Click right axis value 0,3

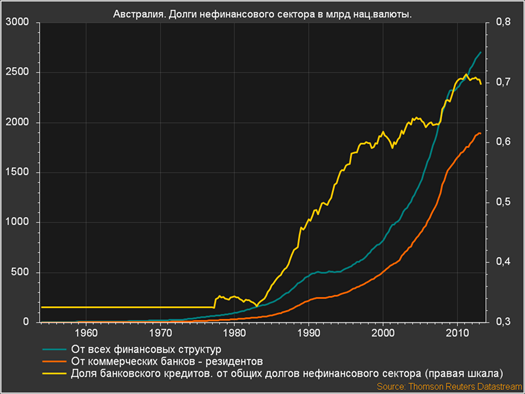503,321
